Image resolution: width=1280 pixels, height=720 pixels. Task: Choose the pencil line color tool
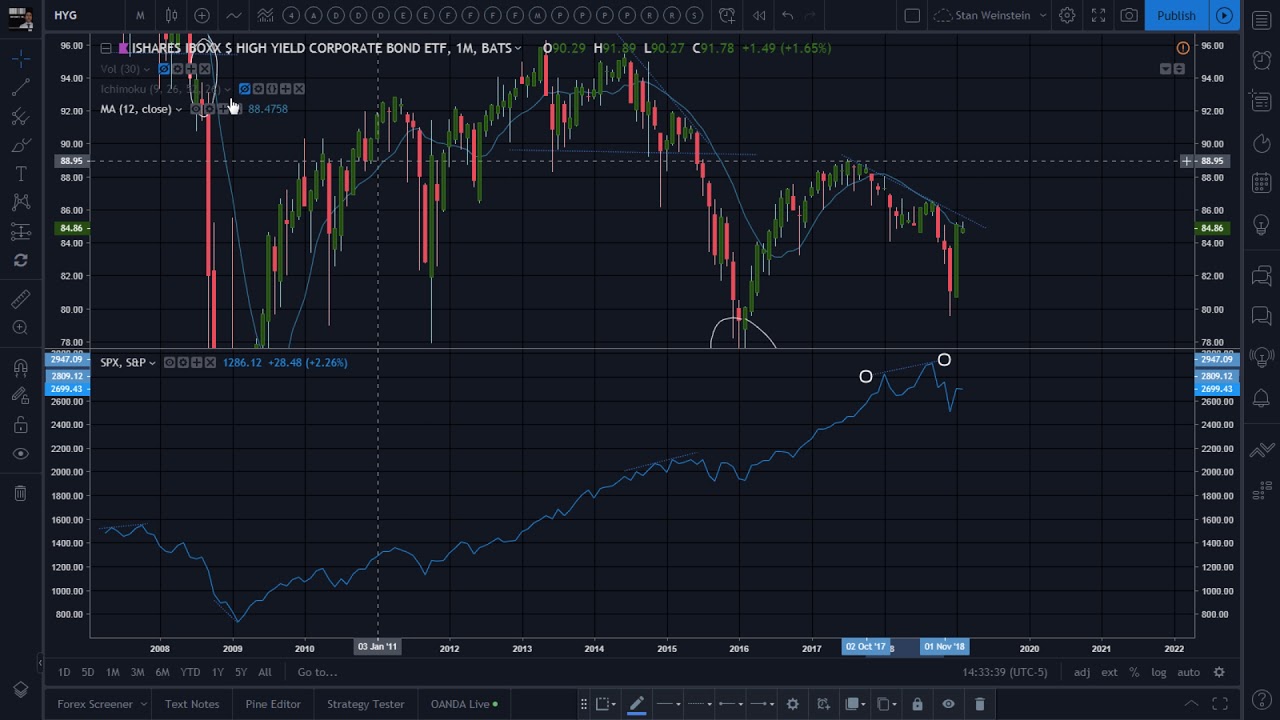click(636, 704)
